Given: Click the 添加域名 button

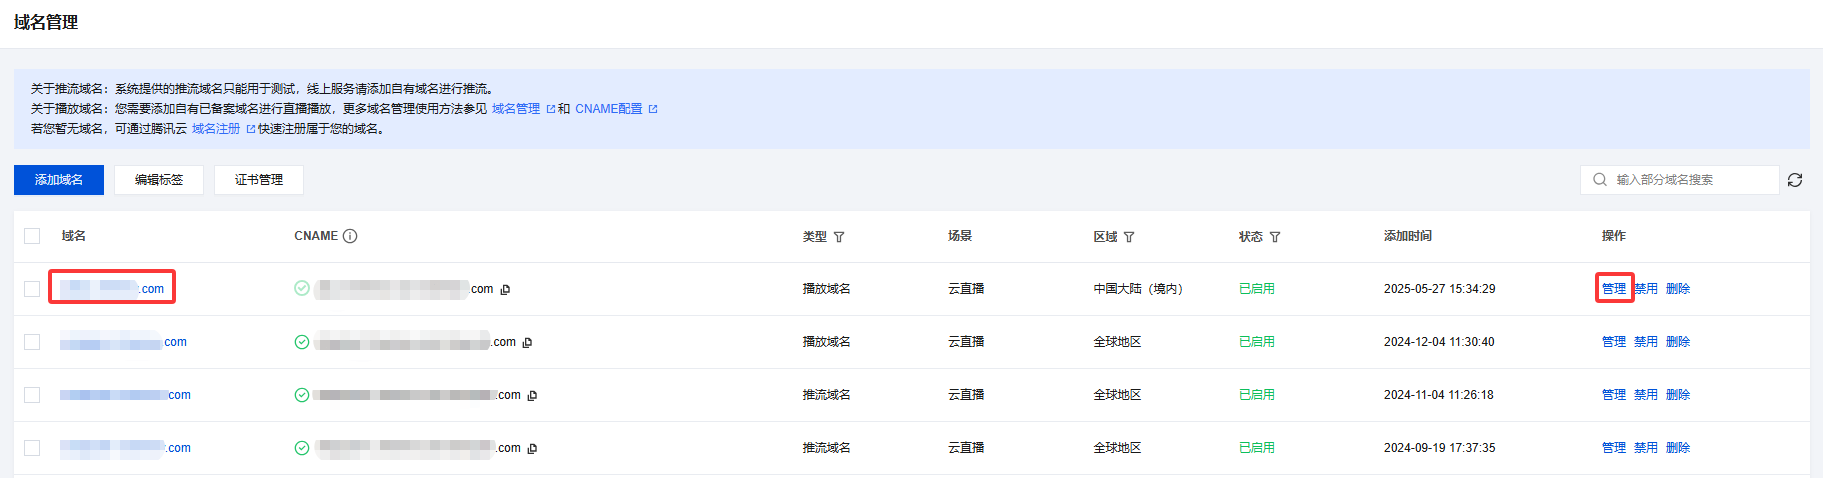Looking at the screenshot, I should click(x=59, y=180).
